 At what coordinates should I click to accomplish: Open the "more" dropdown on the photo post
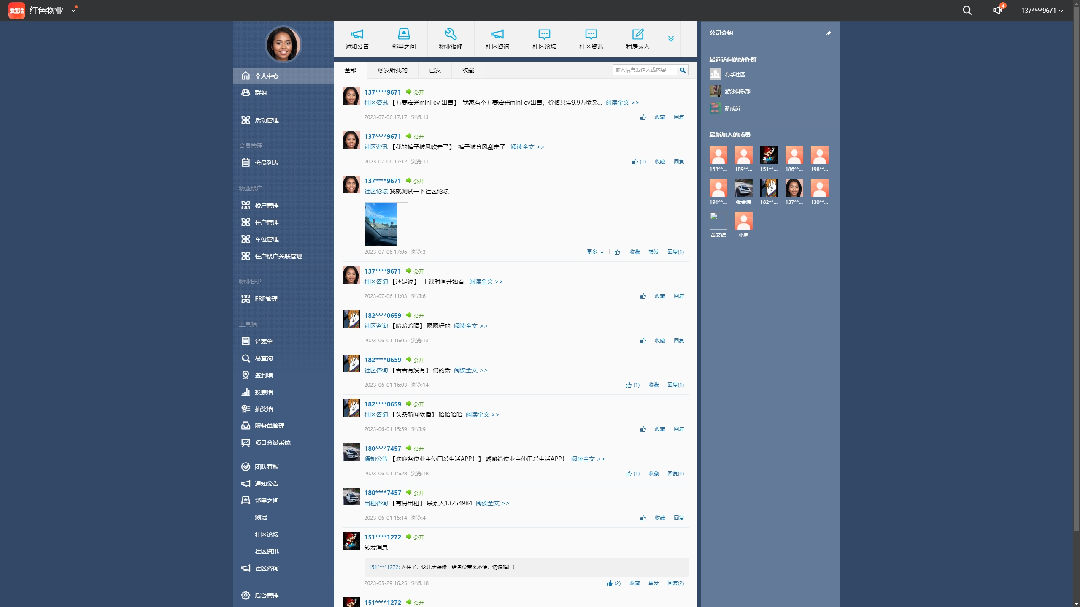595,252
